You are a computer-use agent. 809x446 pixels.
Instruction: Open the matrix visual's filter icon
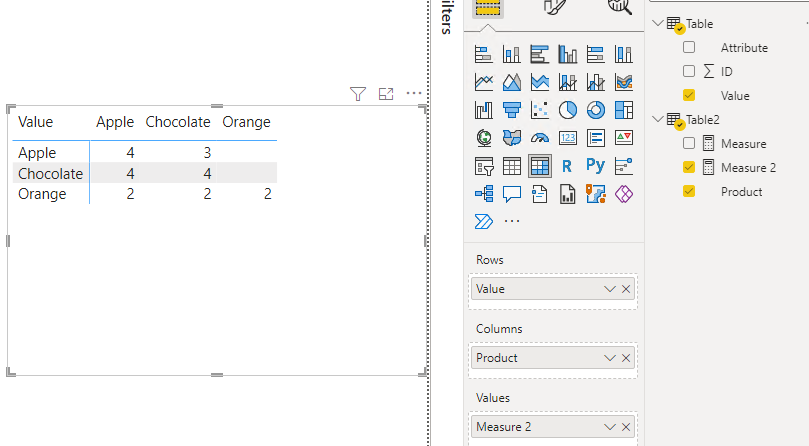coord(358,94)
